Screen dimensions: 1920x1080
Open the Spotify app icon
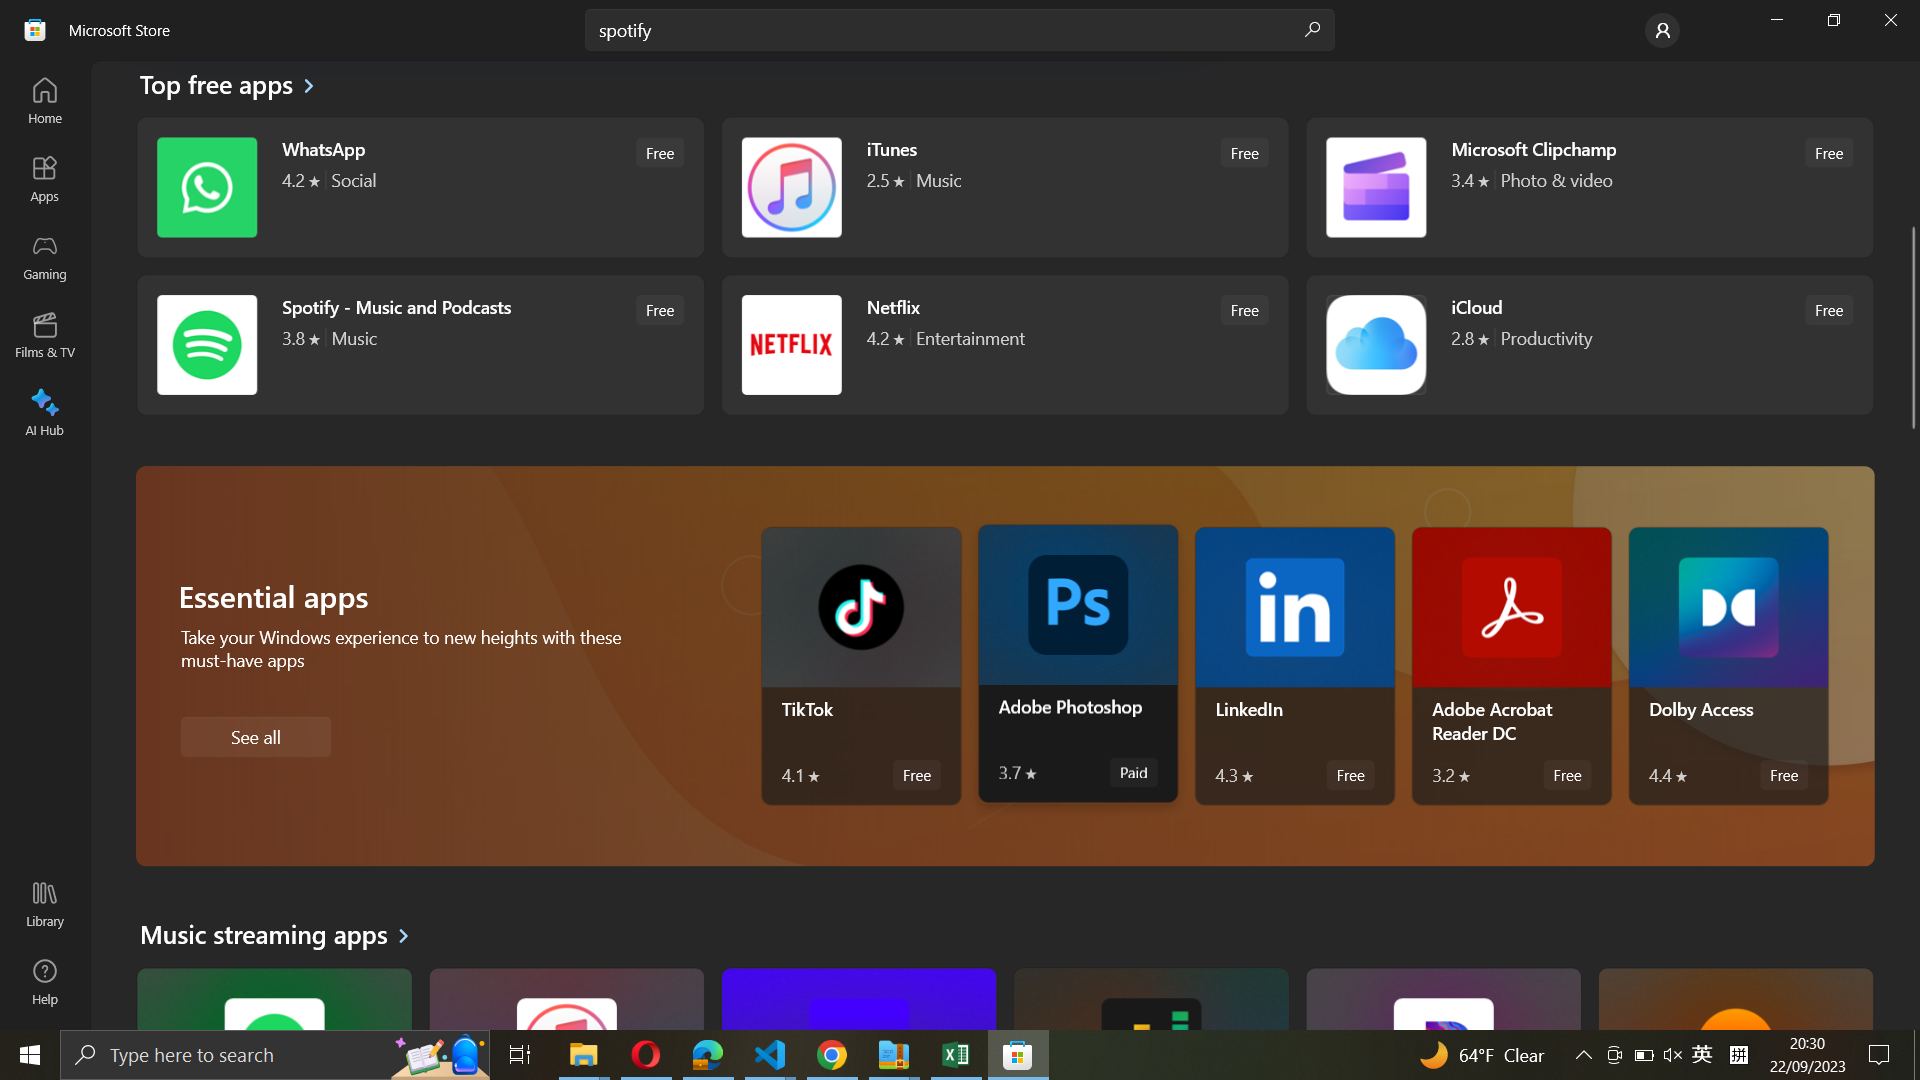207,345
